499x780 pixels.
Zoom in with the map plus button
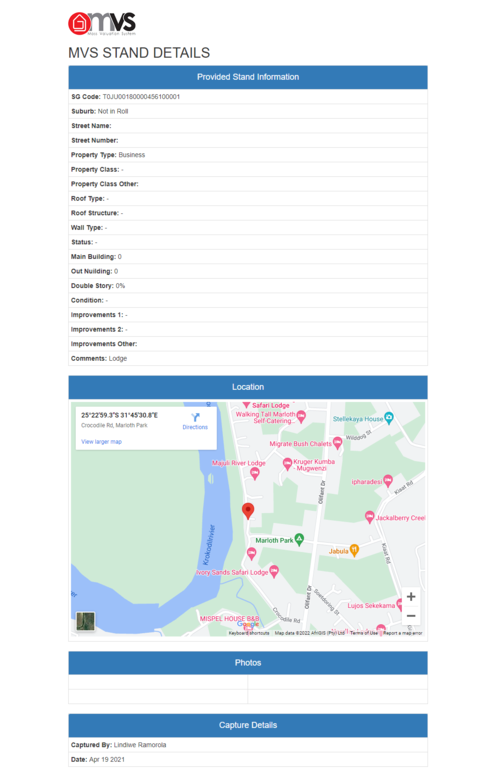coord(411,596)
